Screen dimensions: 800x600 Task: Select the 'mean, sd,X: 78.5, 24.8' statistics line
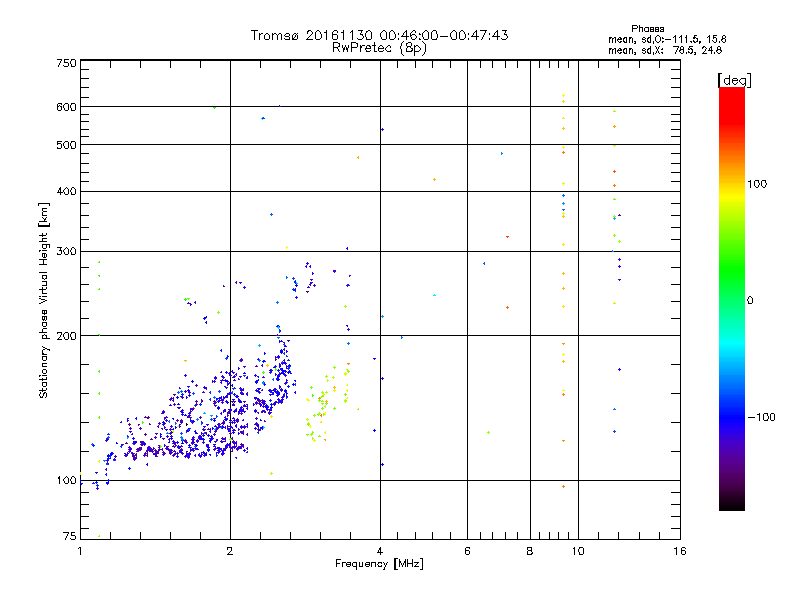tap(665, 50)
